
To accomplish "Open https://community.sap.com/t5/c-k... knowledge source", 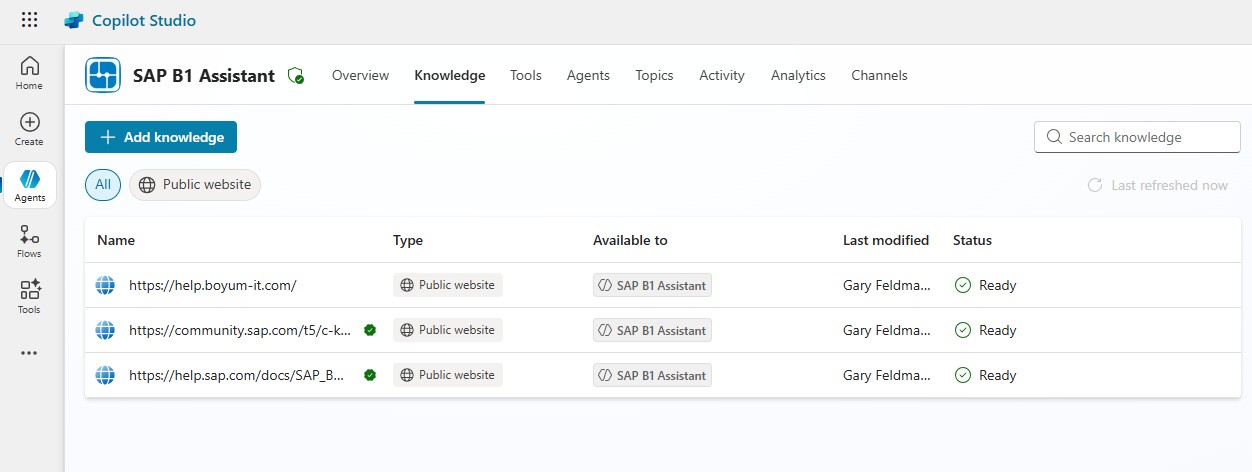I will pos(240,330).
